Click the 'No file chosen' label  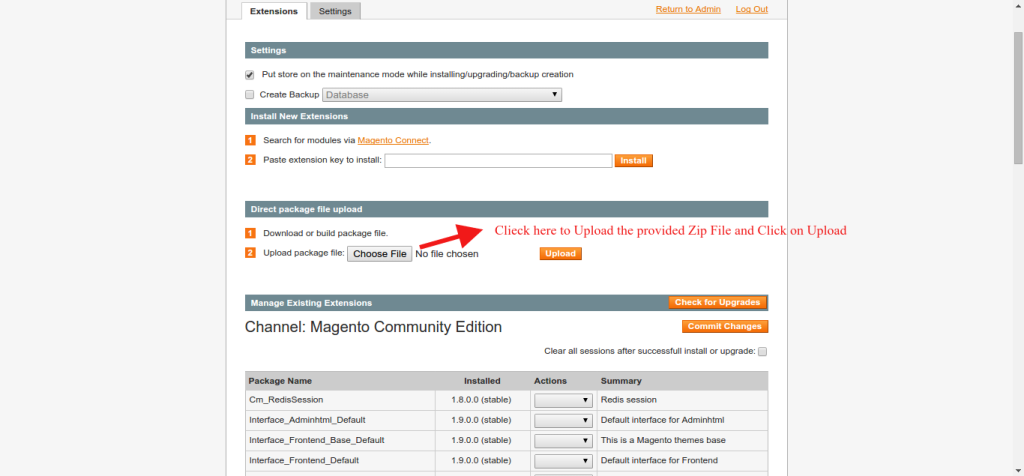(447, 253)
